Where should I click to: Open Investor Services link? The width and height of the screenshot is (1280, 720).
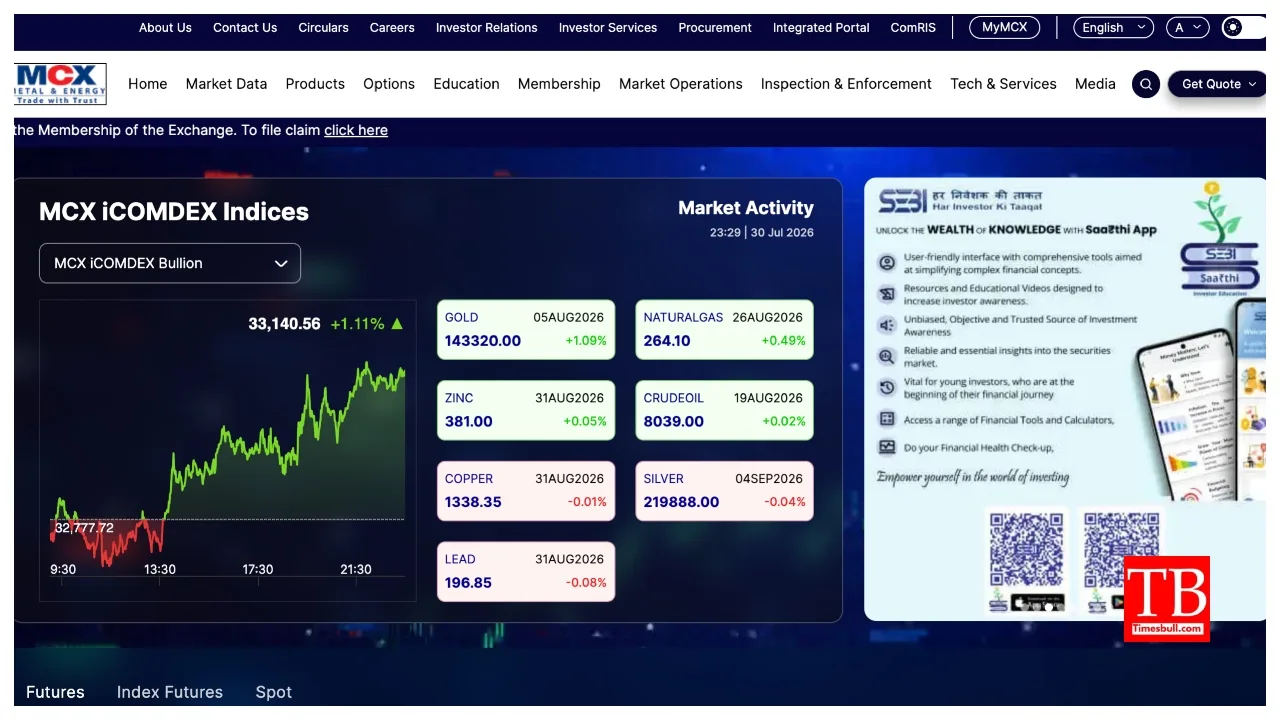[x=608, y=27]
